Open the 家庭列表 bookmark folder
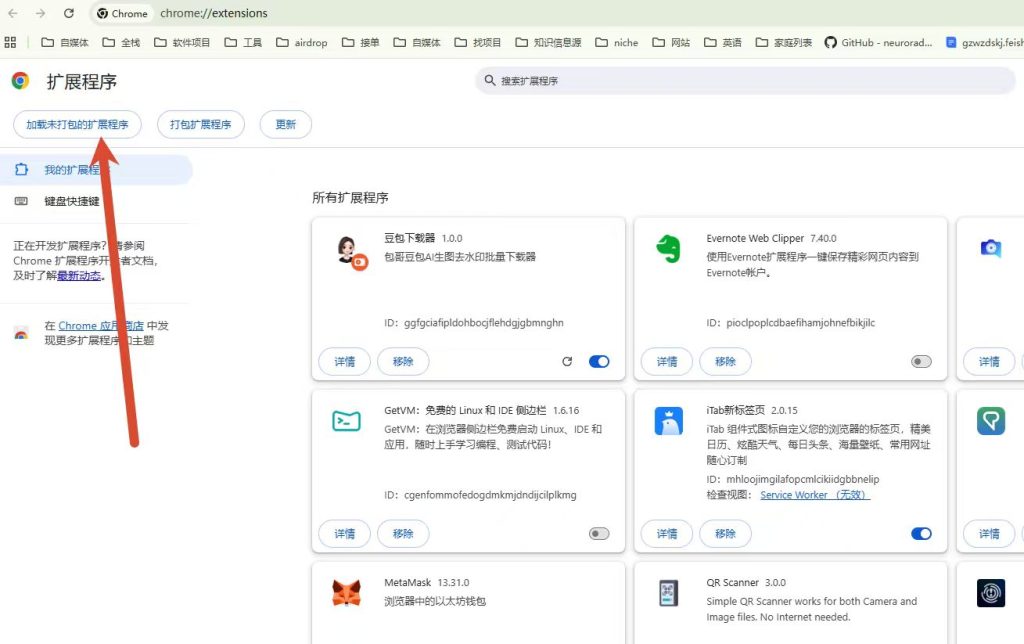 [x=784, y=42]
